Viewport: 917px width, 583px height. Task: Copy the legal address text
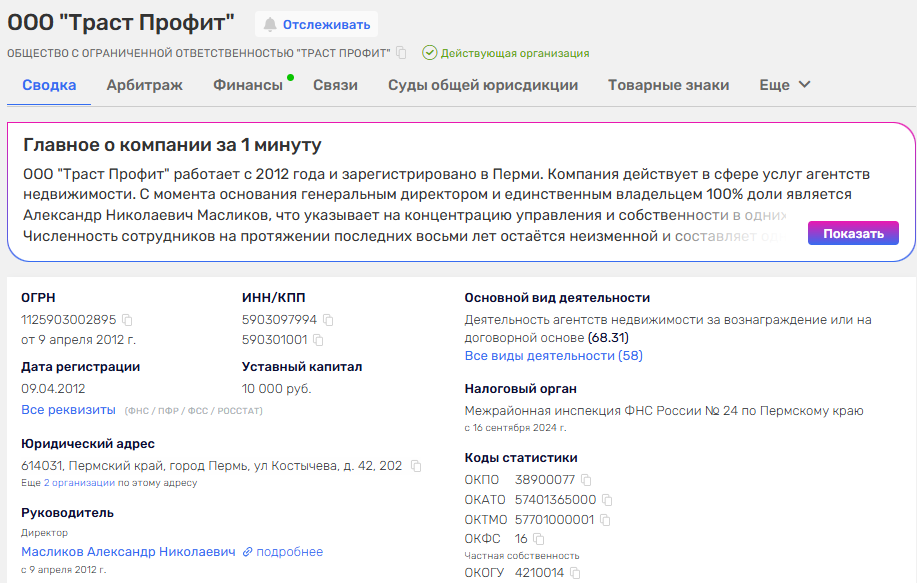[416, 466]
